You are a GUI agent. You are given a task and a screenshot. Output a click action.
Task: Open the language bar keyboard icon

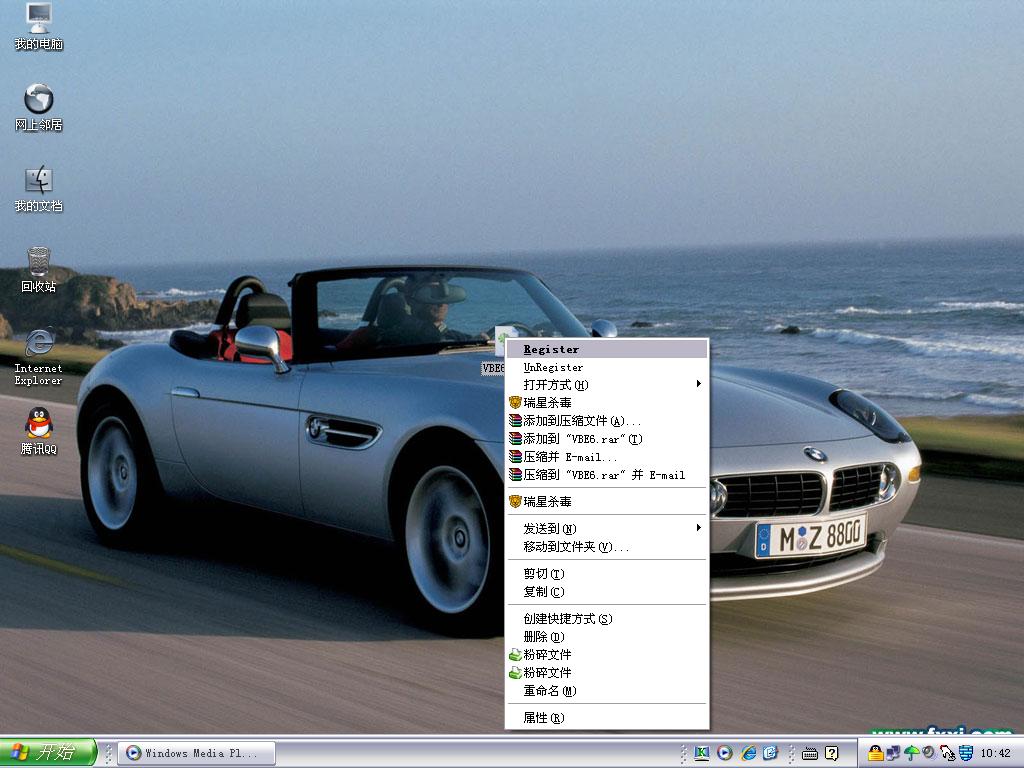coord(810,753)
